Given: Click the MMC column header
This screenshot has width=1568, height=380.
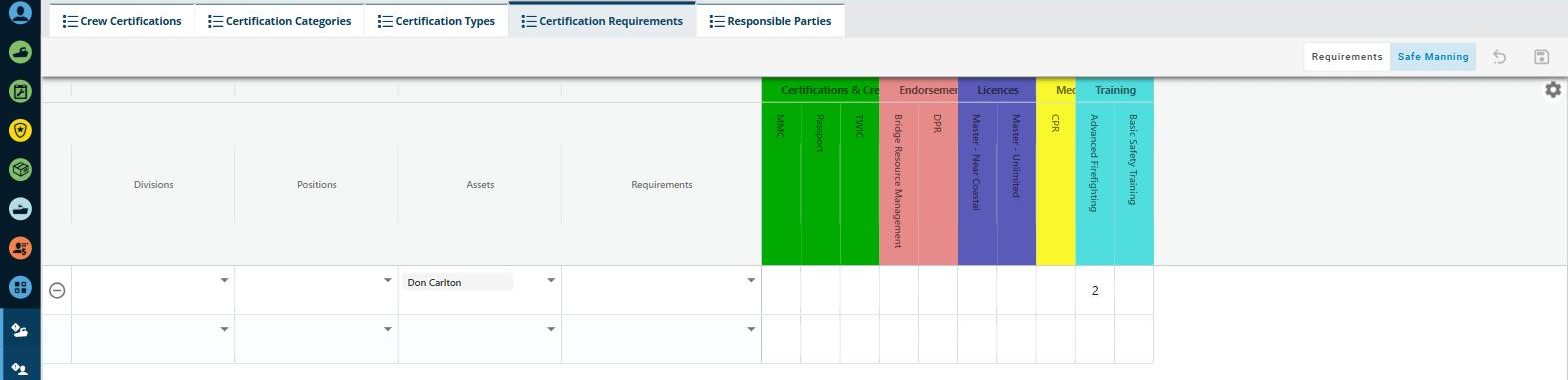Looking at the screenshot, I should (x=781, y=183).
